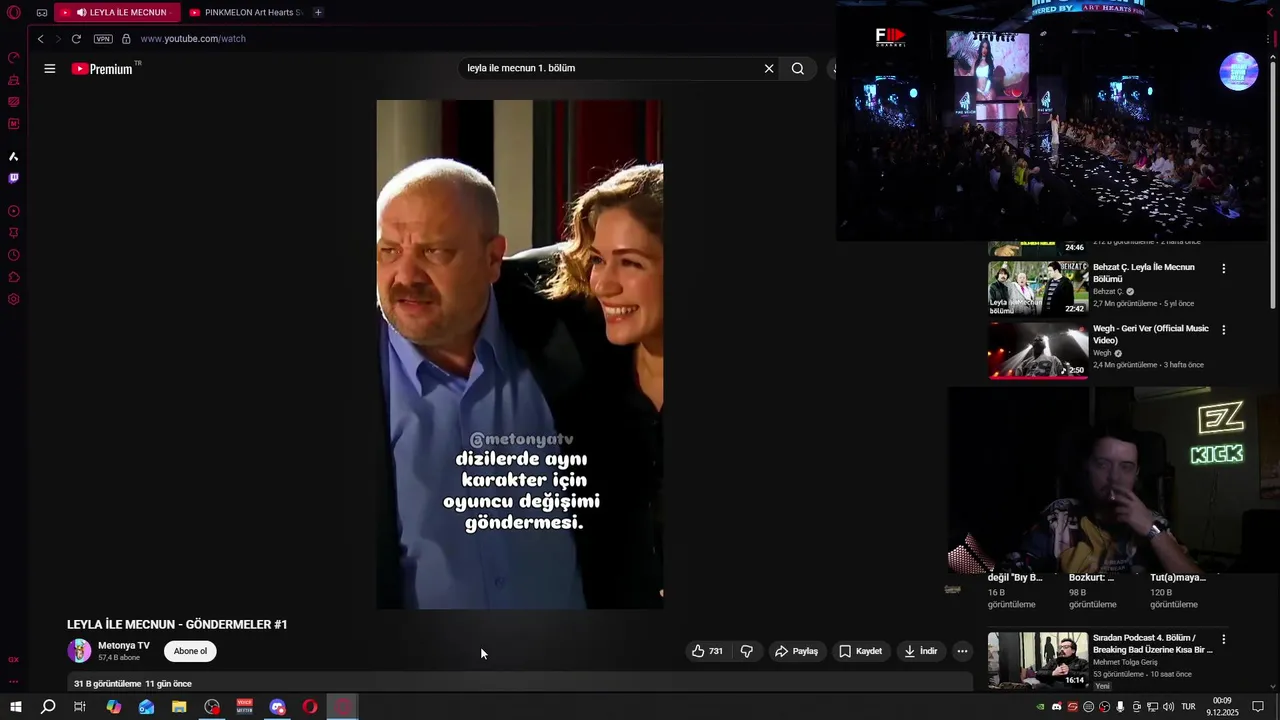
Task: Open File Explorer from the taskbar
Action: (x=179, y=707)
